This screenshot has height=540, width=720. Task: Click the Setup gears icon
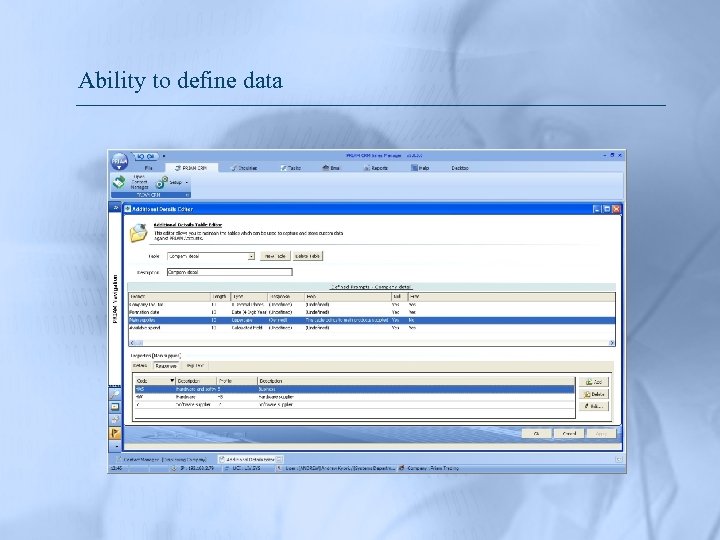pos(162,182)
